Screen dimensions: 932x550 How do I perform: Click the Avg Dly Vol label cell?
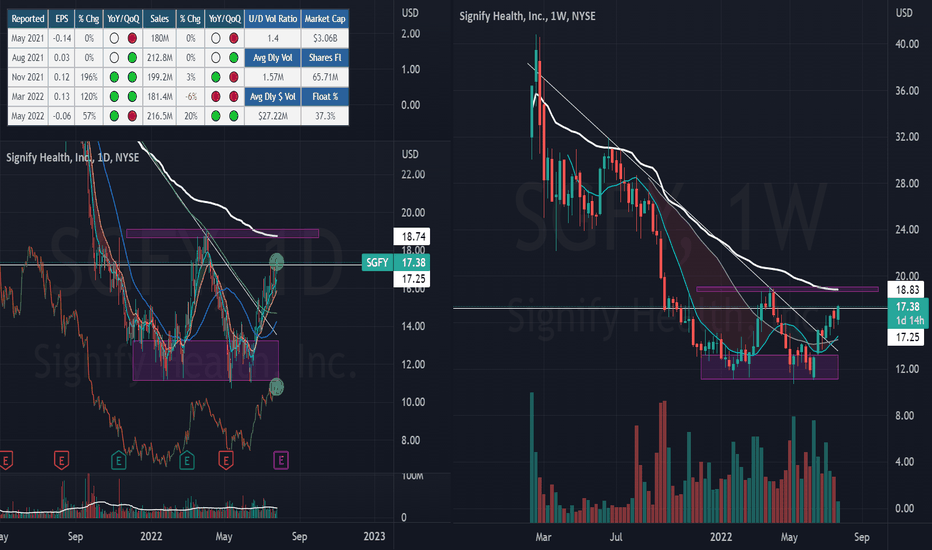pos(273,58)
